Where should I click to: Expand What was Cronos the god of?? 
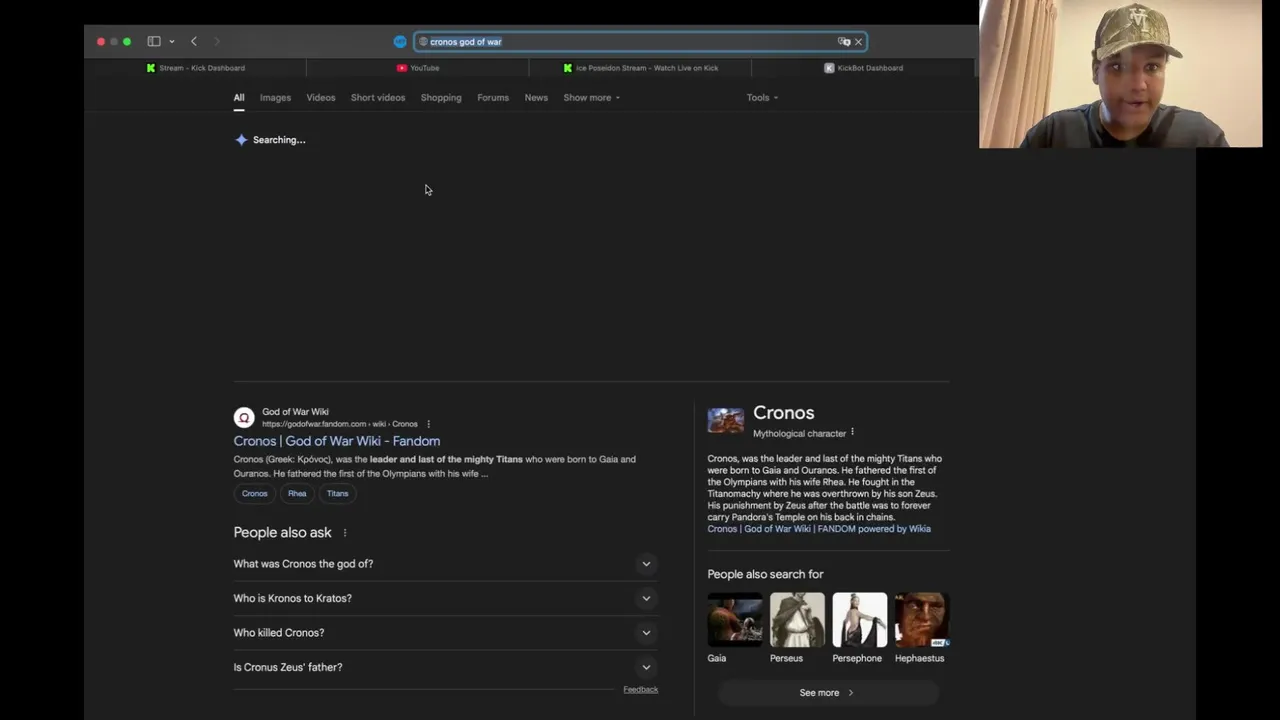(445, 564)
